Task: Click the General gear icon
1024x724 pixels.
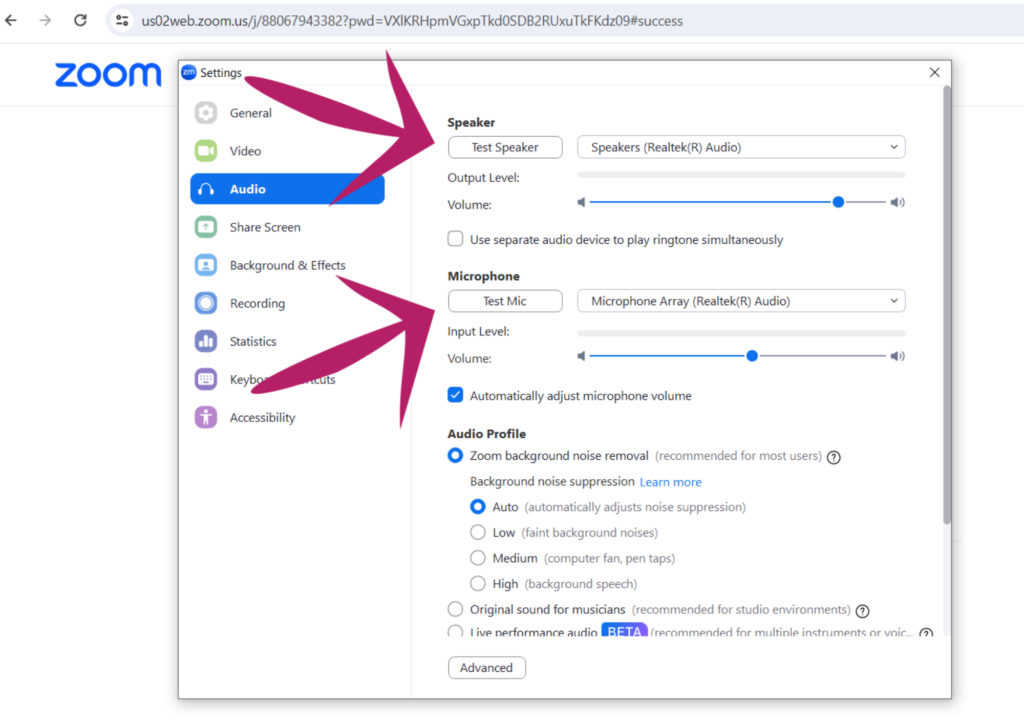Action: (206, 113)
